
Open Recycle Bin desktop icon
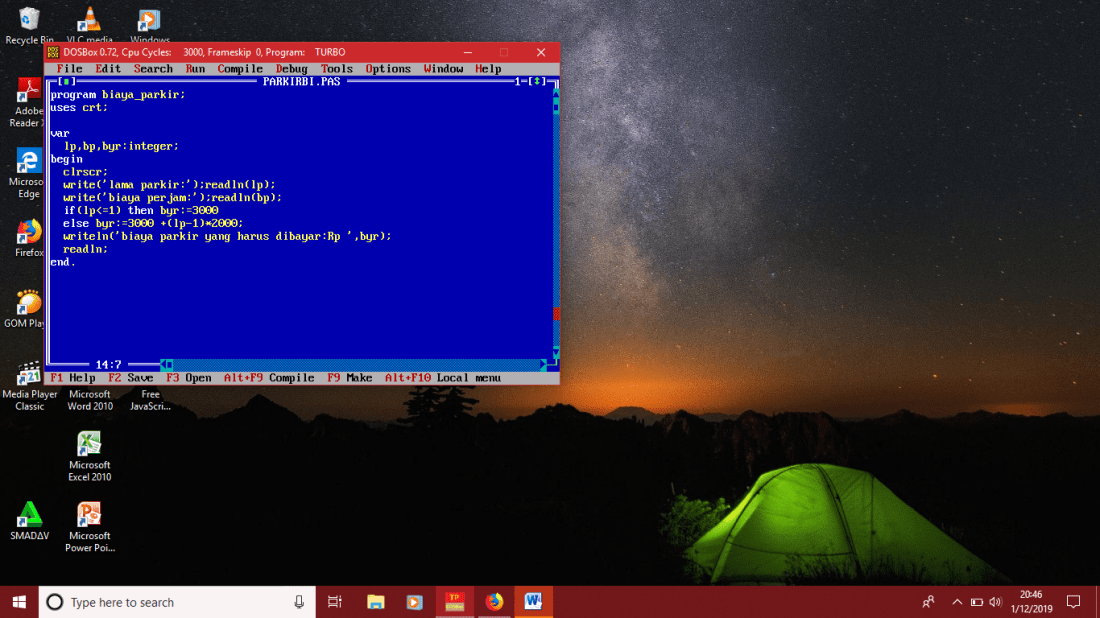tap(29, 20)
